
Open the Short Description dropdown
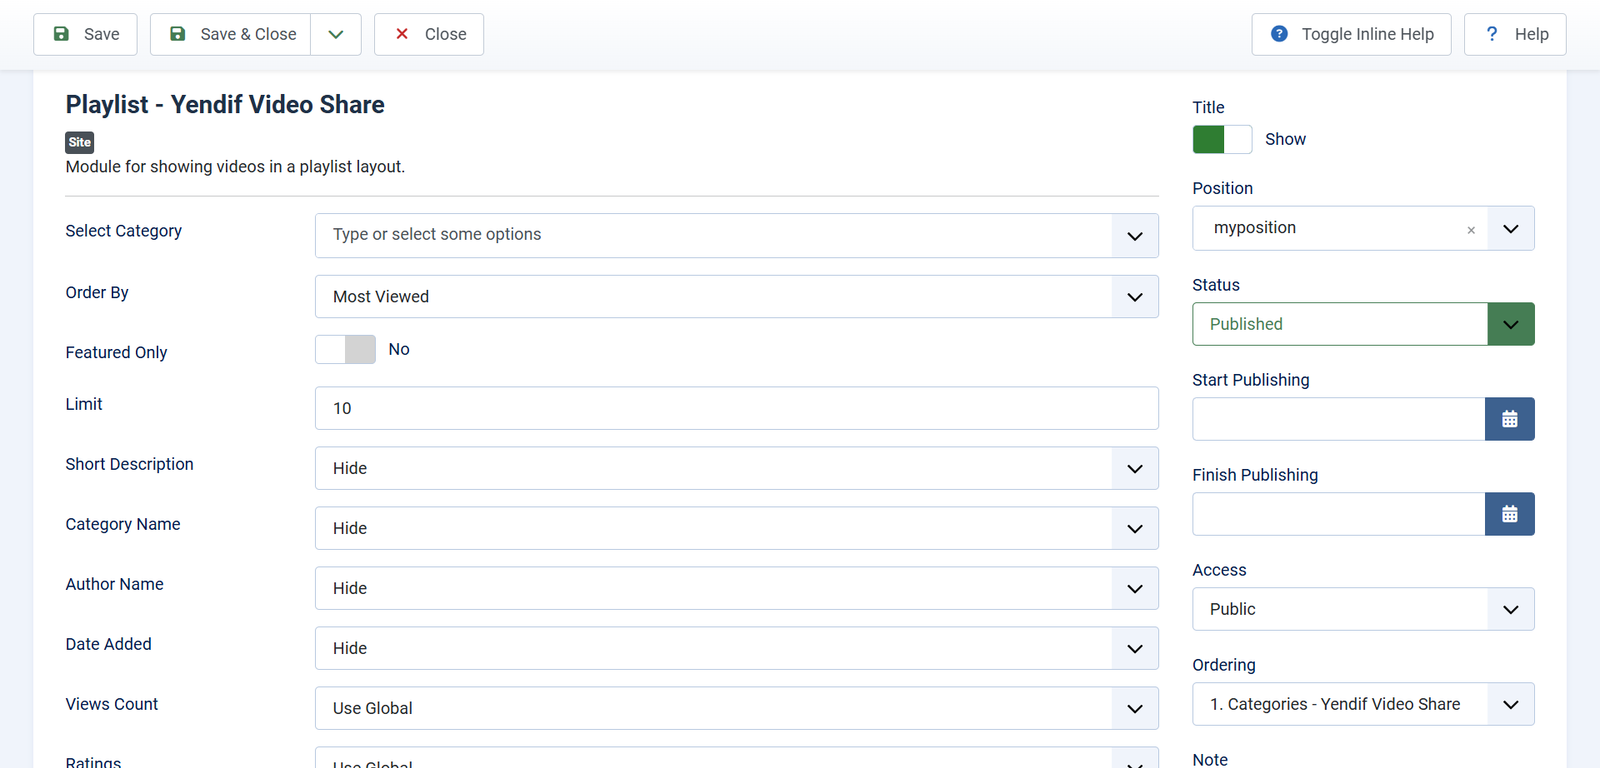737,468
